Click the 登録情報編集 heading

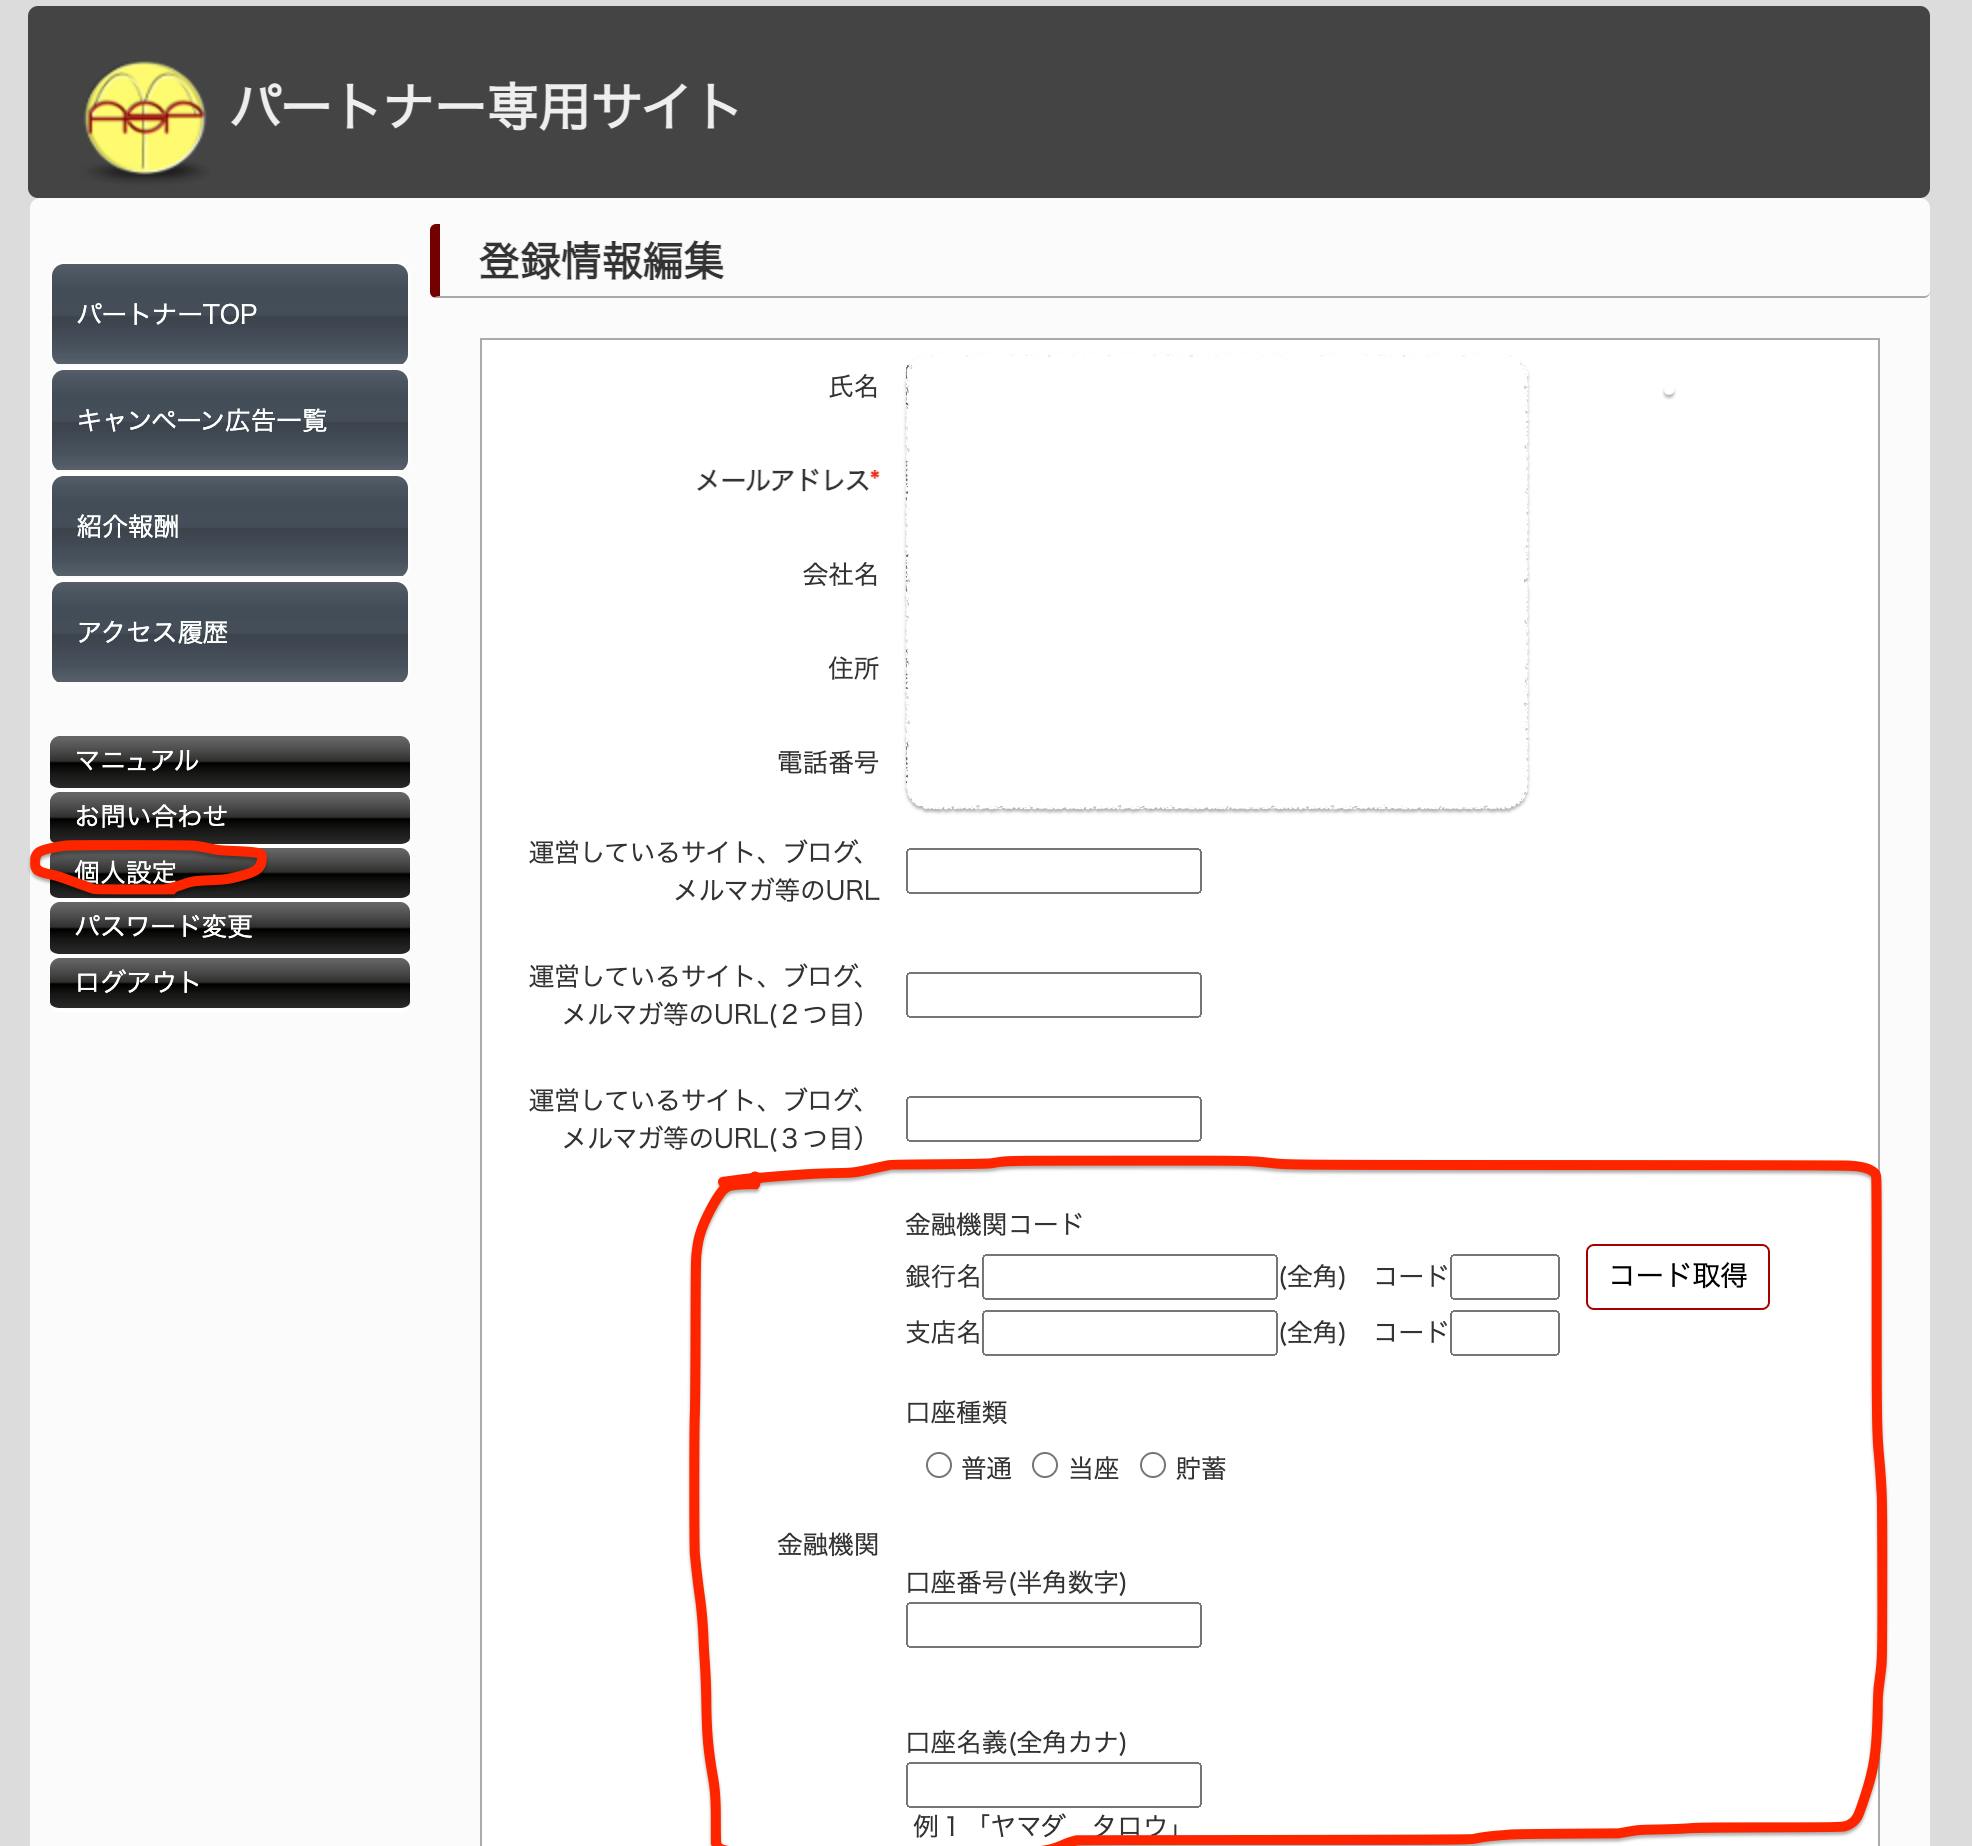[601, 261]
